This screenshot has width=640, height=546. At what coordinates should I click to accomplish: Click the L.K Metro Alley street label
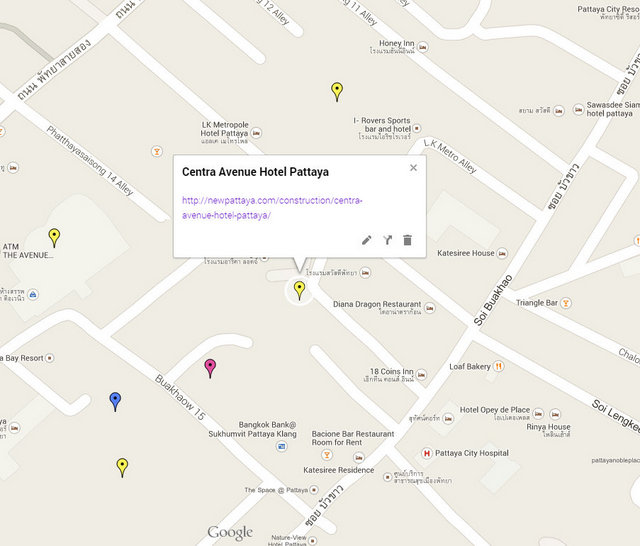pyautogui.click(x=450, y=156)
